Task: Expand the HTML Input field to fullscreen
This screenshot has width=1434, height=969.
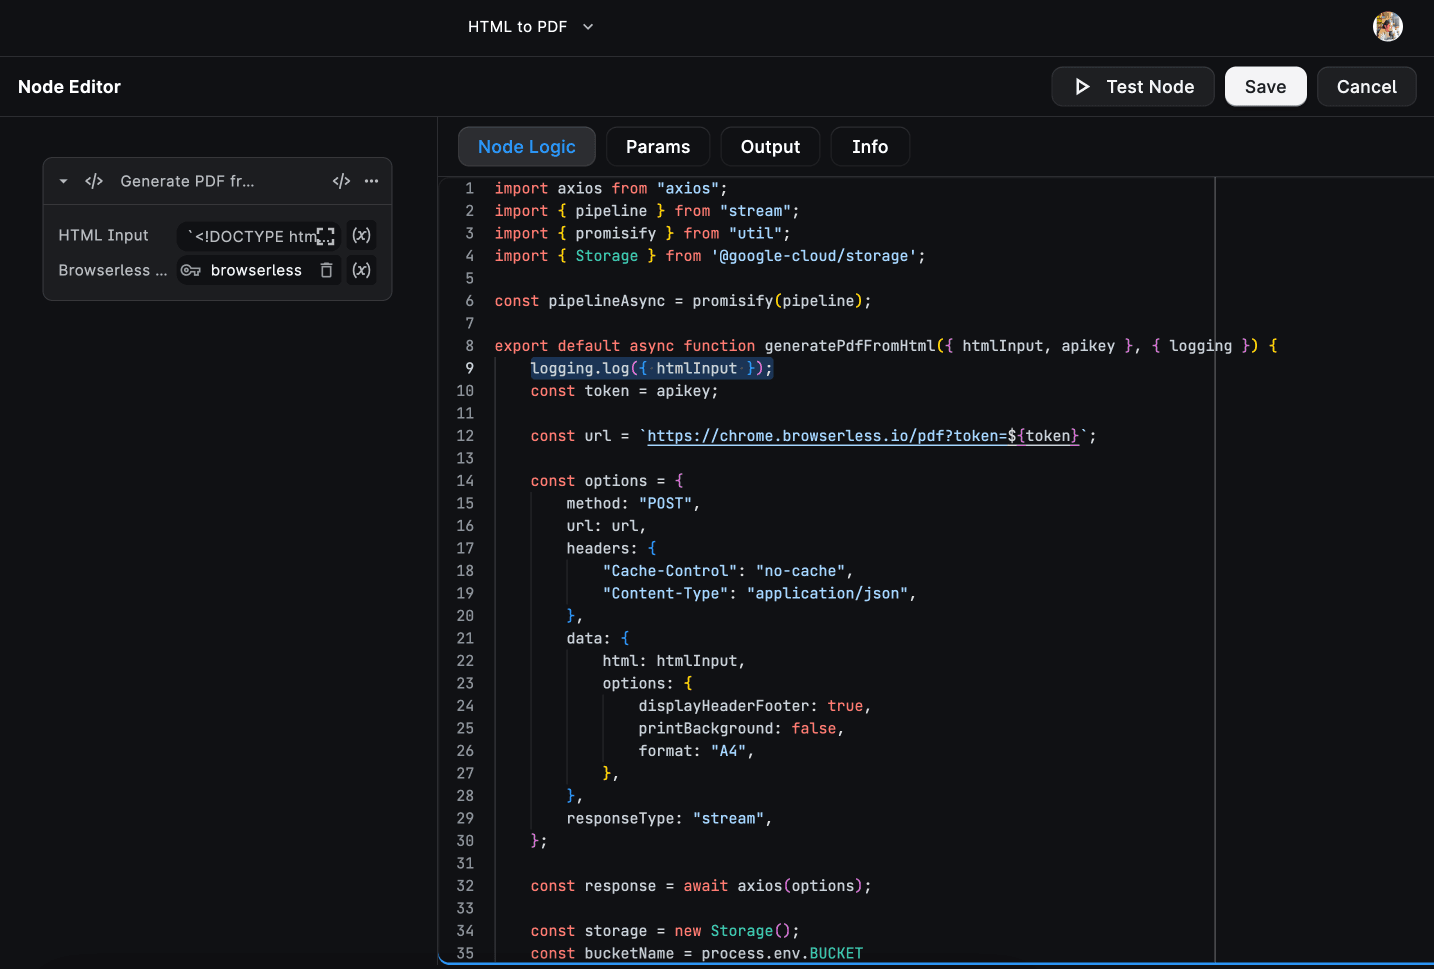Action: (x=326, y=236)
